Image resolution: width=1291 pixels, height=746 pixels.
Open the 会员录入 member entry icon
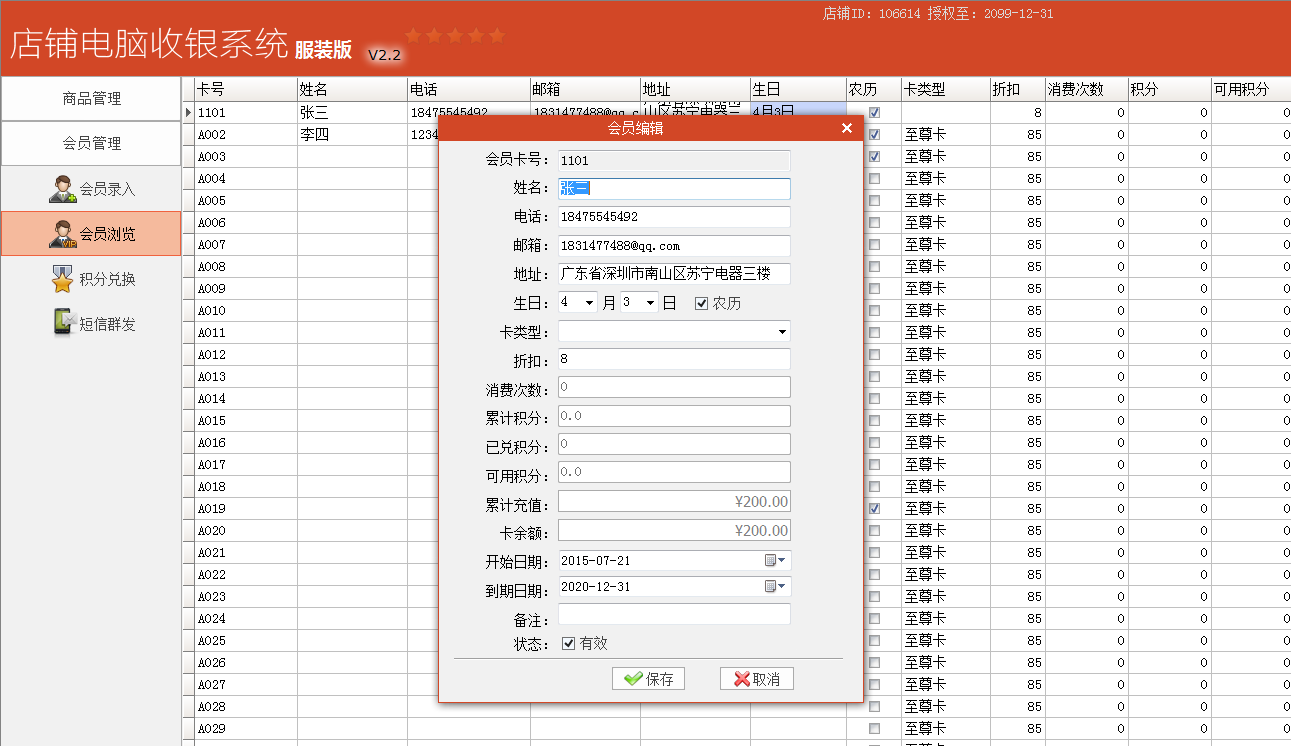(91, 188)
